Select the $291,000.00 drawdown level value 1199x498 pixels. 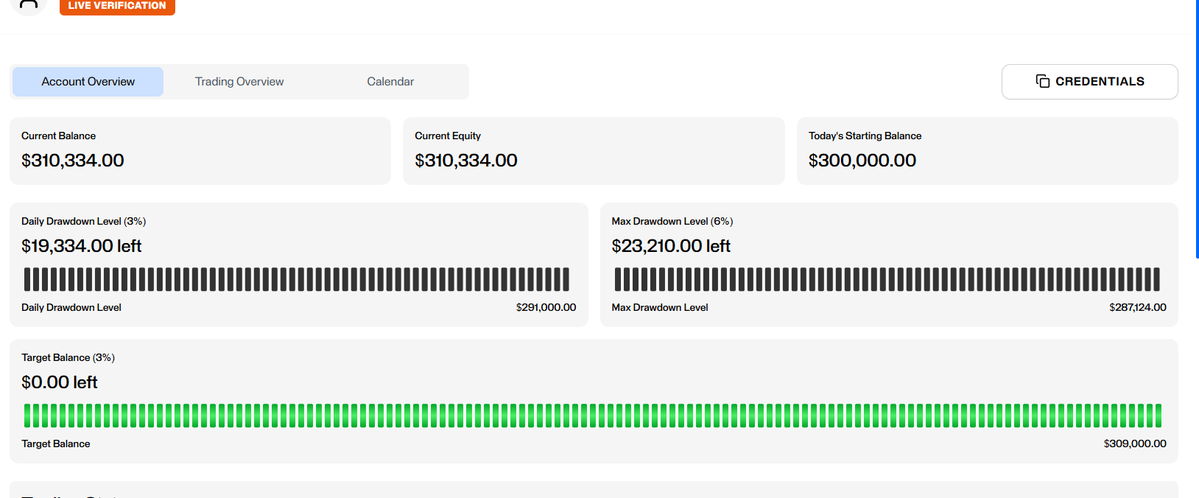point(546,308)
